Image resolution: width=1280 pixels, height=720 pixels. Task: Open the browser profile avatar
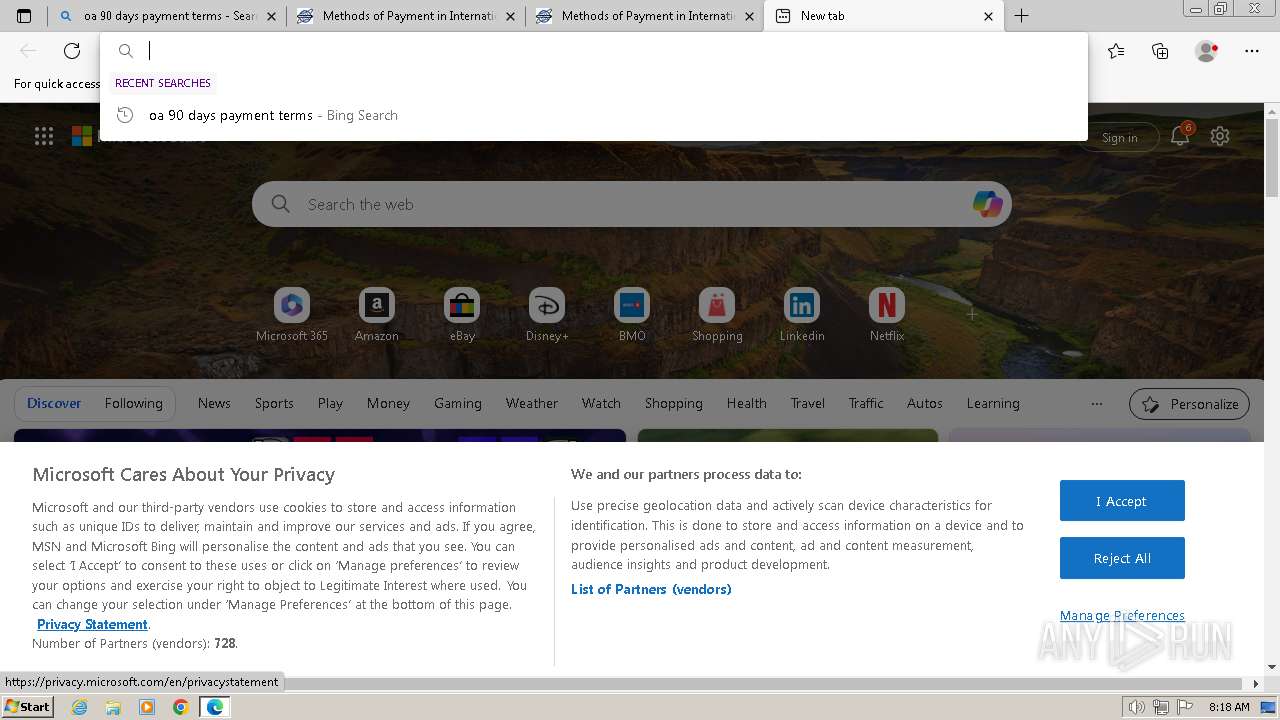pos(1206,51)
